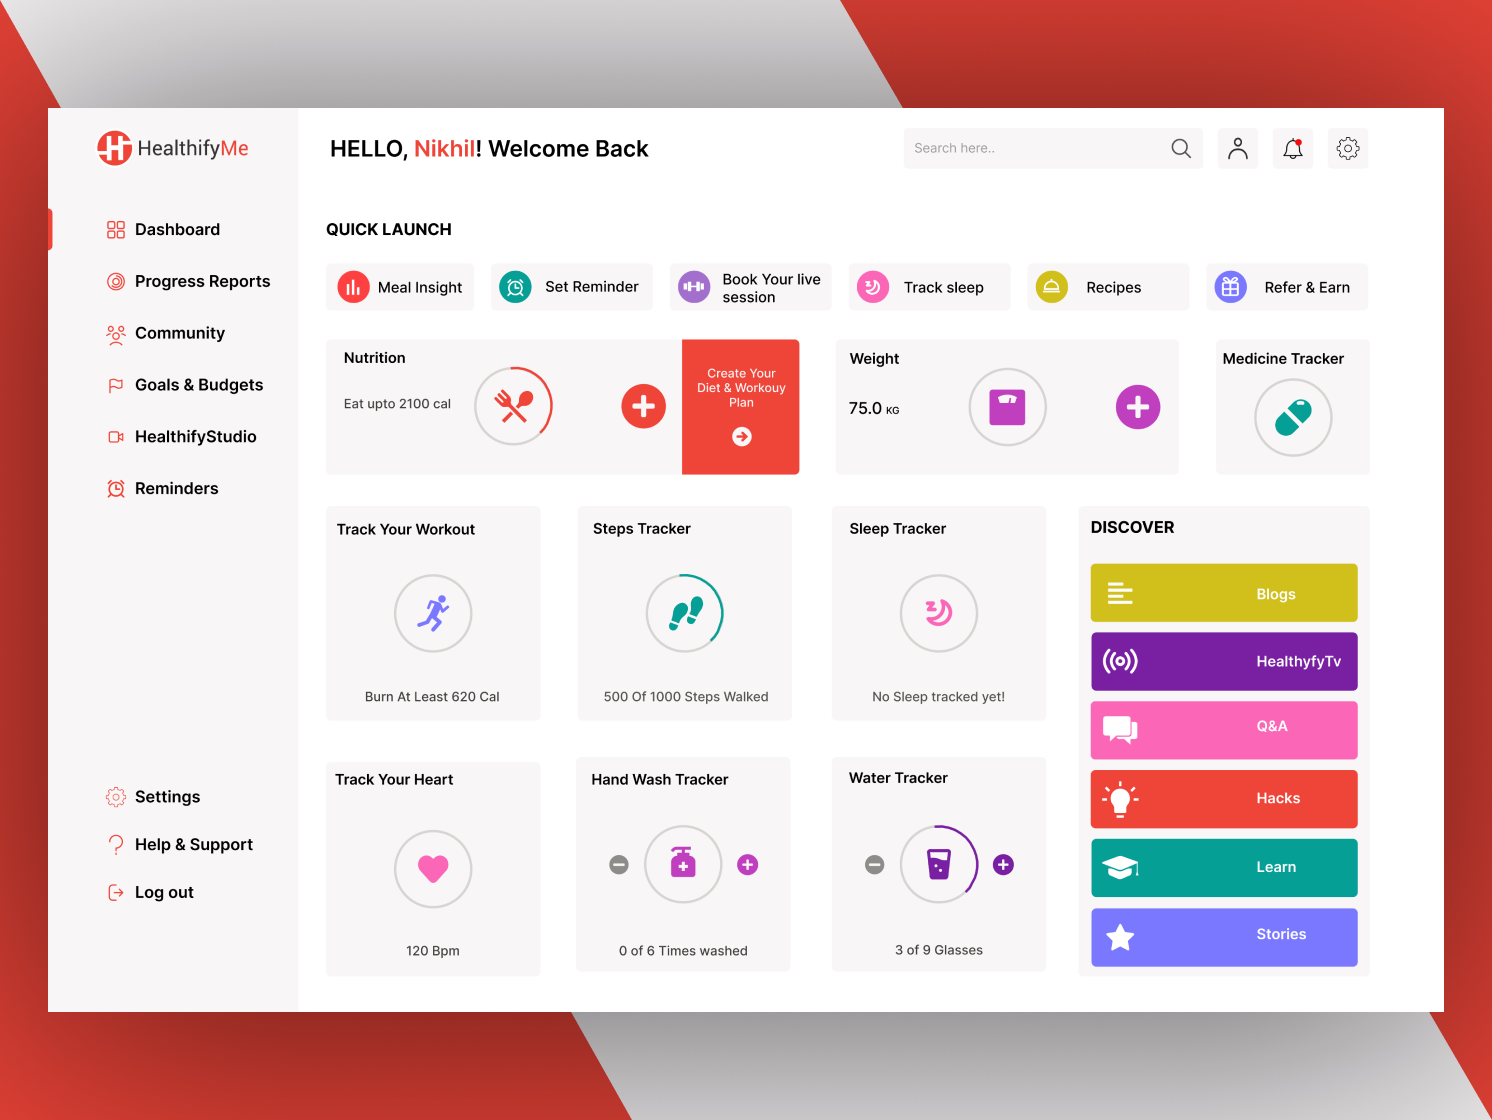Open Create Your Diet & Workout Plan
This screenshot has width=1492, height=1120.
(741, 407)
